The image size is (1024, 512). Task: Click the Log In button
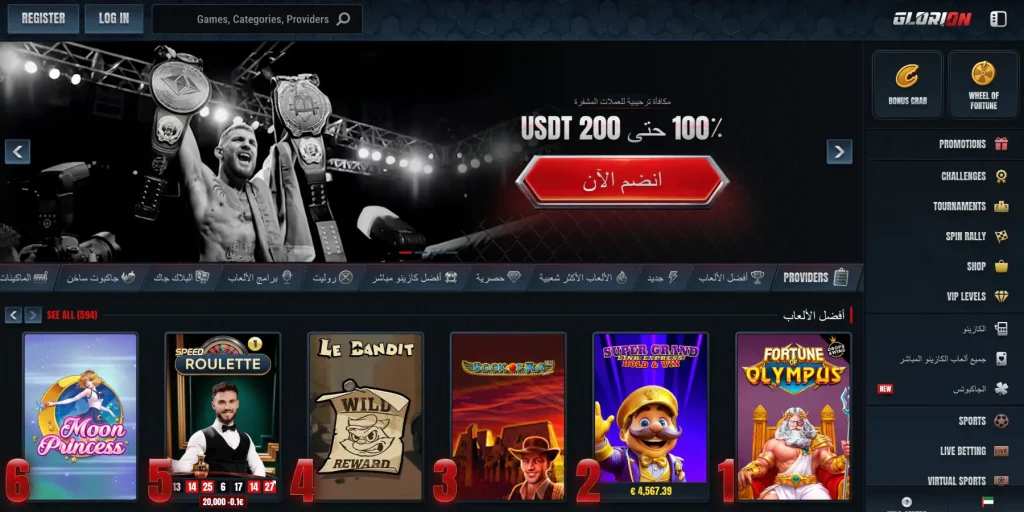pos(114,19)
